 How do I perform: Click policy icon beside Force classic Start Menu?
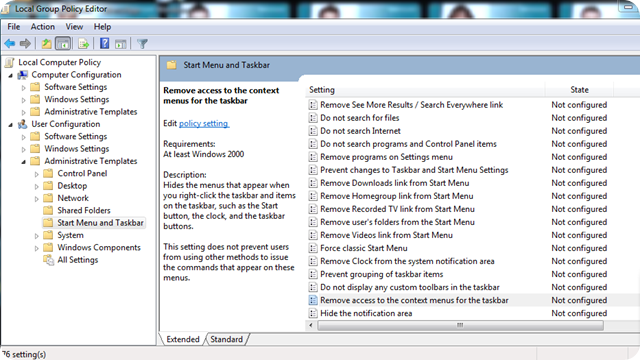(313, 248)
